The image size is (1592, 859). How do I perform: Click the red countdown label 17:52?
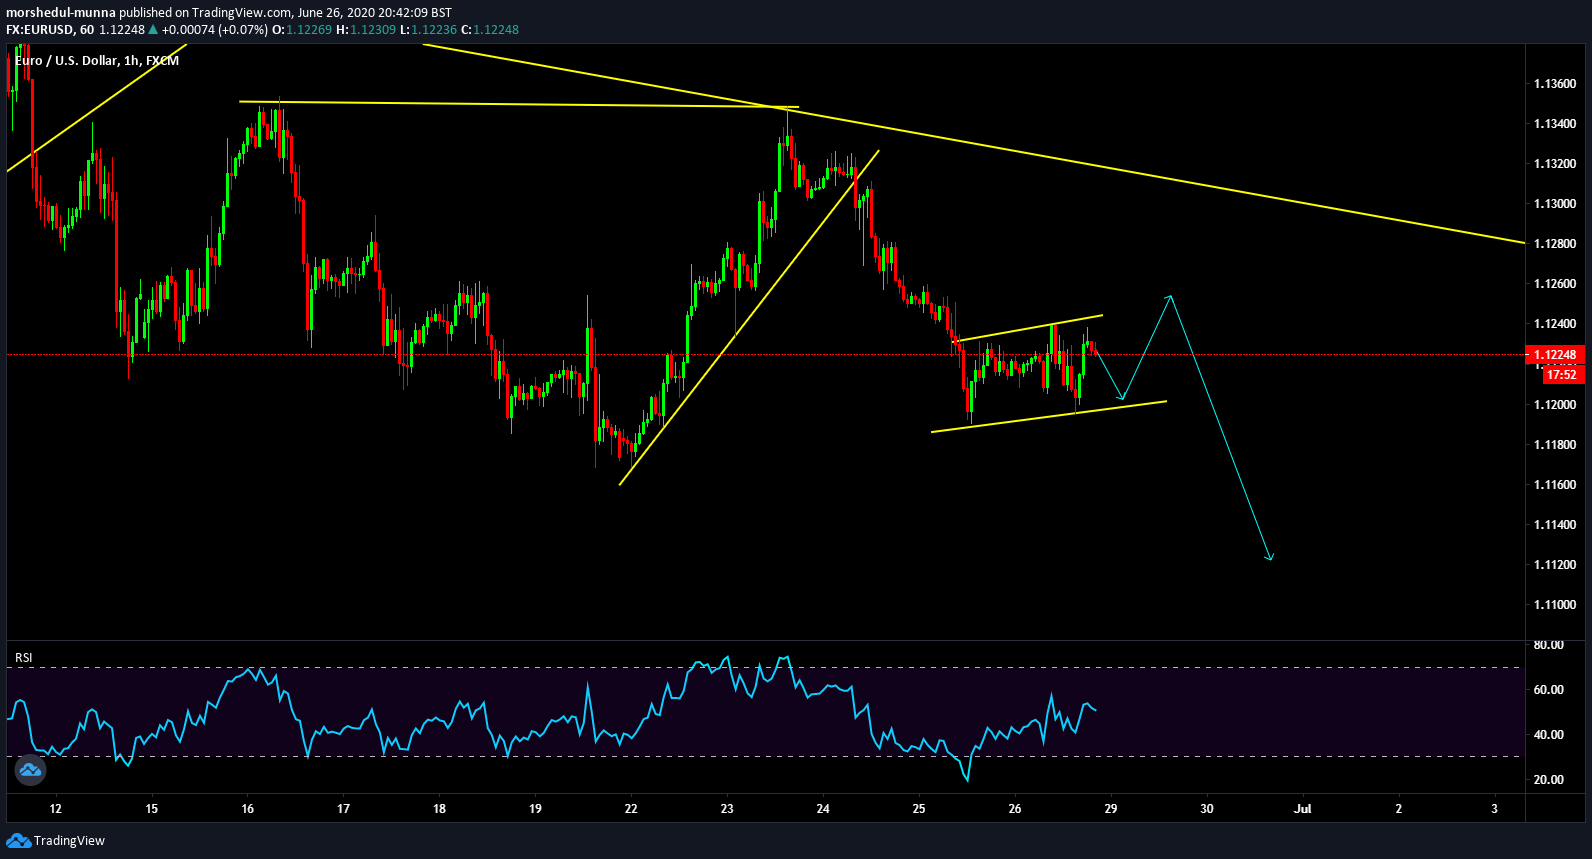coord(1561,375)
